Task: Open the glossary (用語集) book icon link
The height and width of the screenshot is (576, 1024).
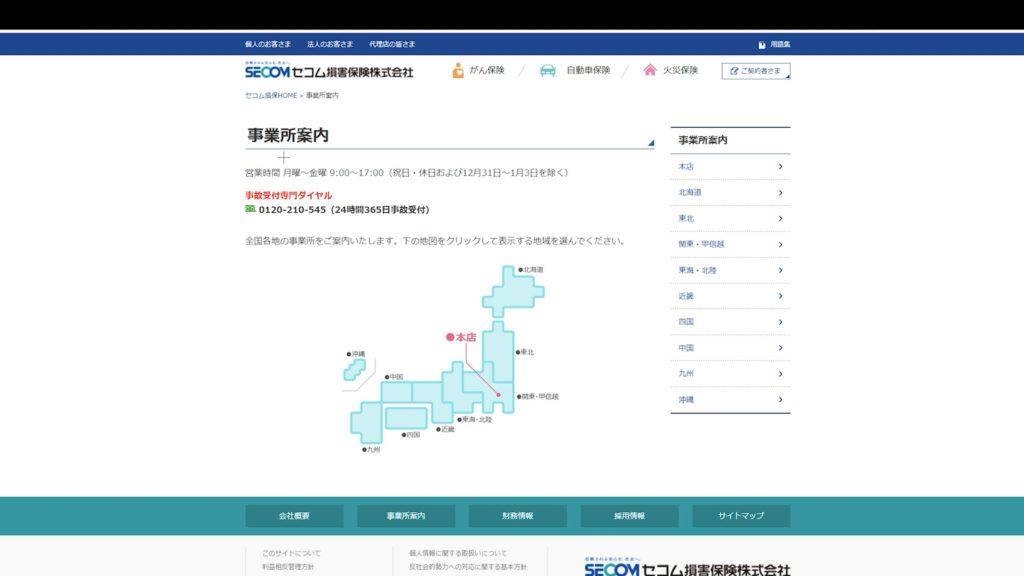Action: click(x=762, y=45)
